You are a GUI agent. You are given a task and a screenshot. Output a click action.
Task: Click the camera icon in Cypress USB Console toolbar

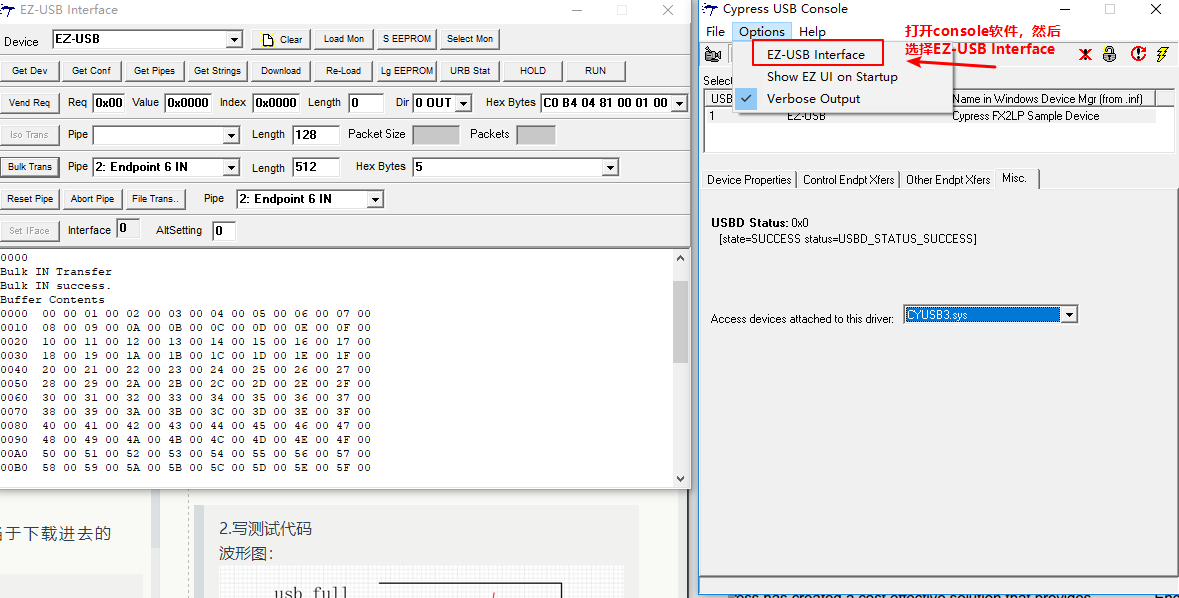tap(713, 54)
